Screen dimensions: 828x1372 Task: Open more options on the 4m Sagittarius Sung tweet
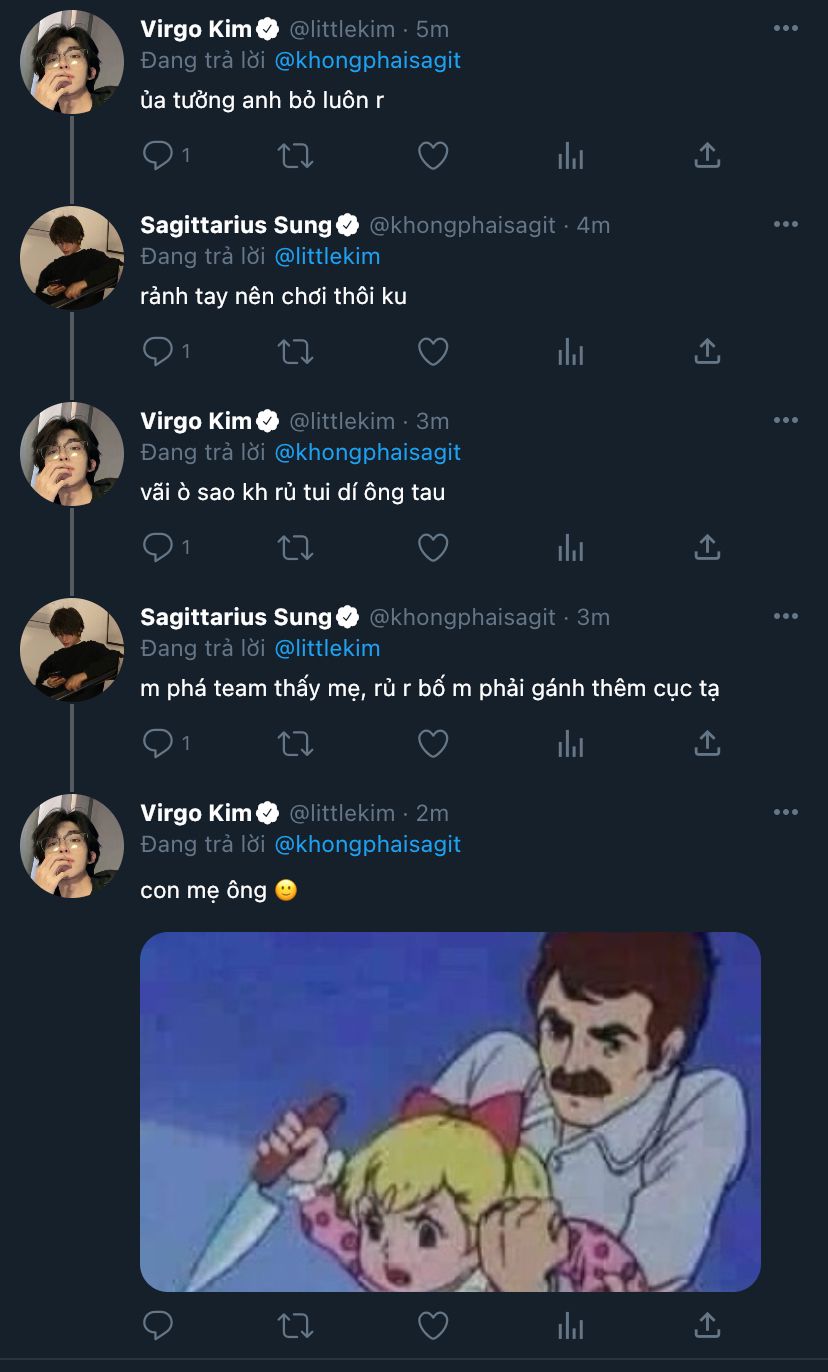click(x=786, y=224)
